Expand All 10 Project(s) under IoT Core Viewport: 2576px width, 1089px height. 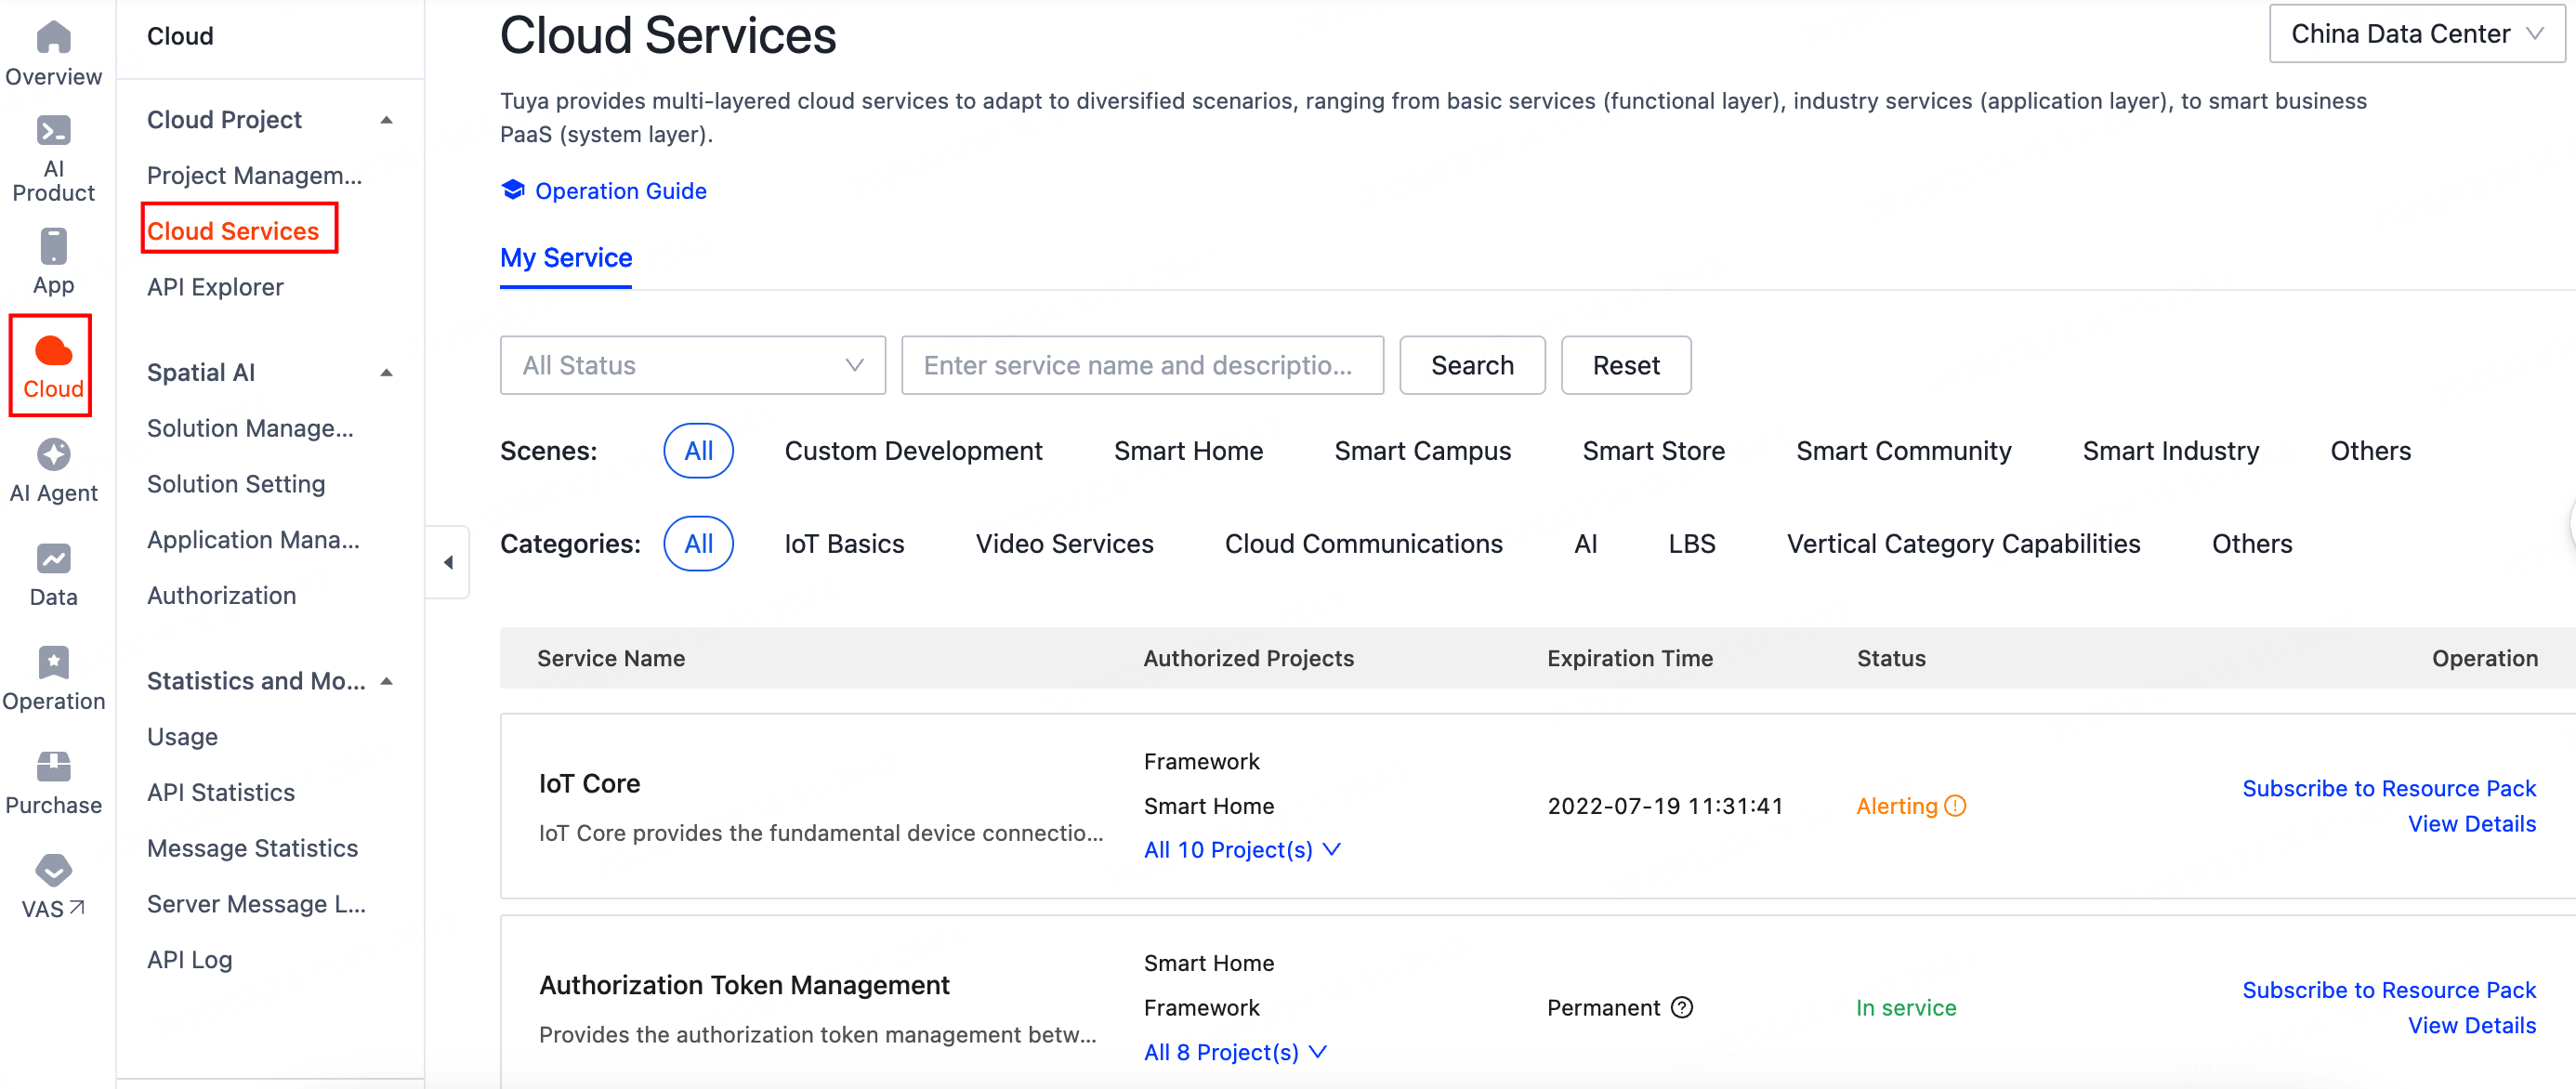[1242, 849]
